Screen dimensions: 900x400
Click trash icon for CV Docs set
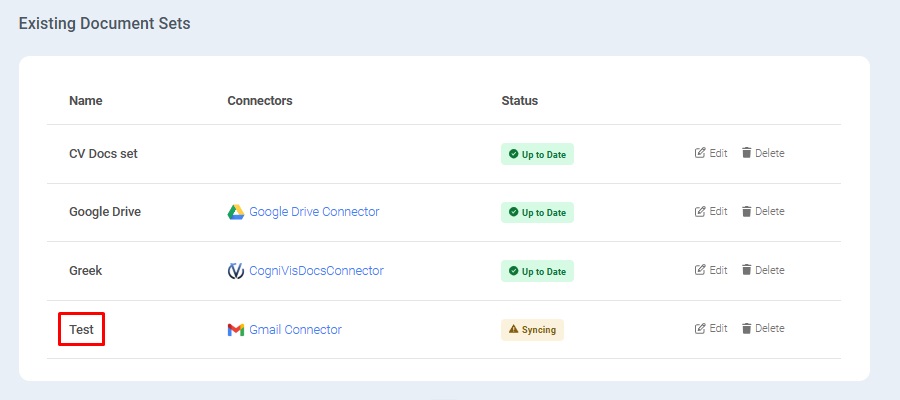[x=746, y=153]
